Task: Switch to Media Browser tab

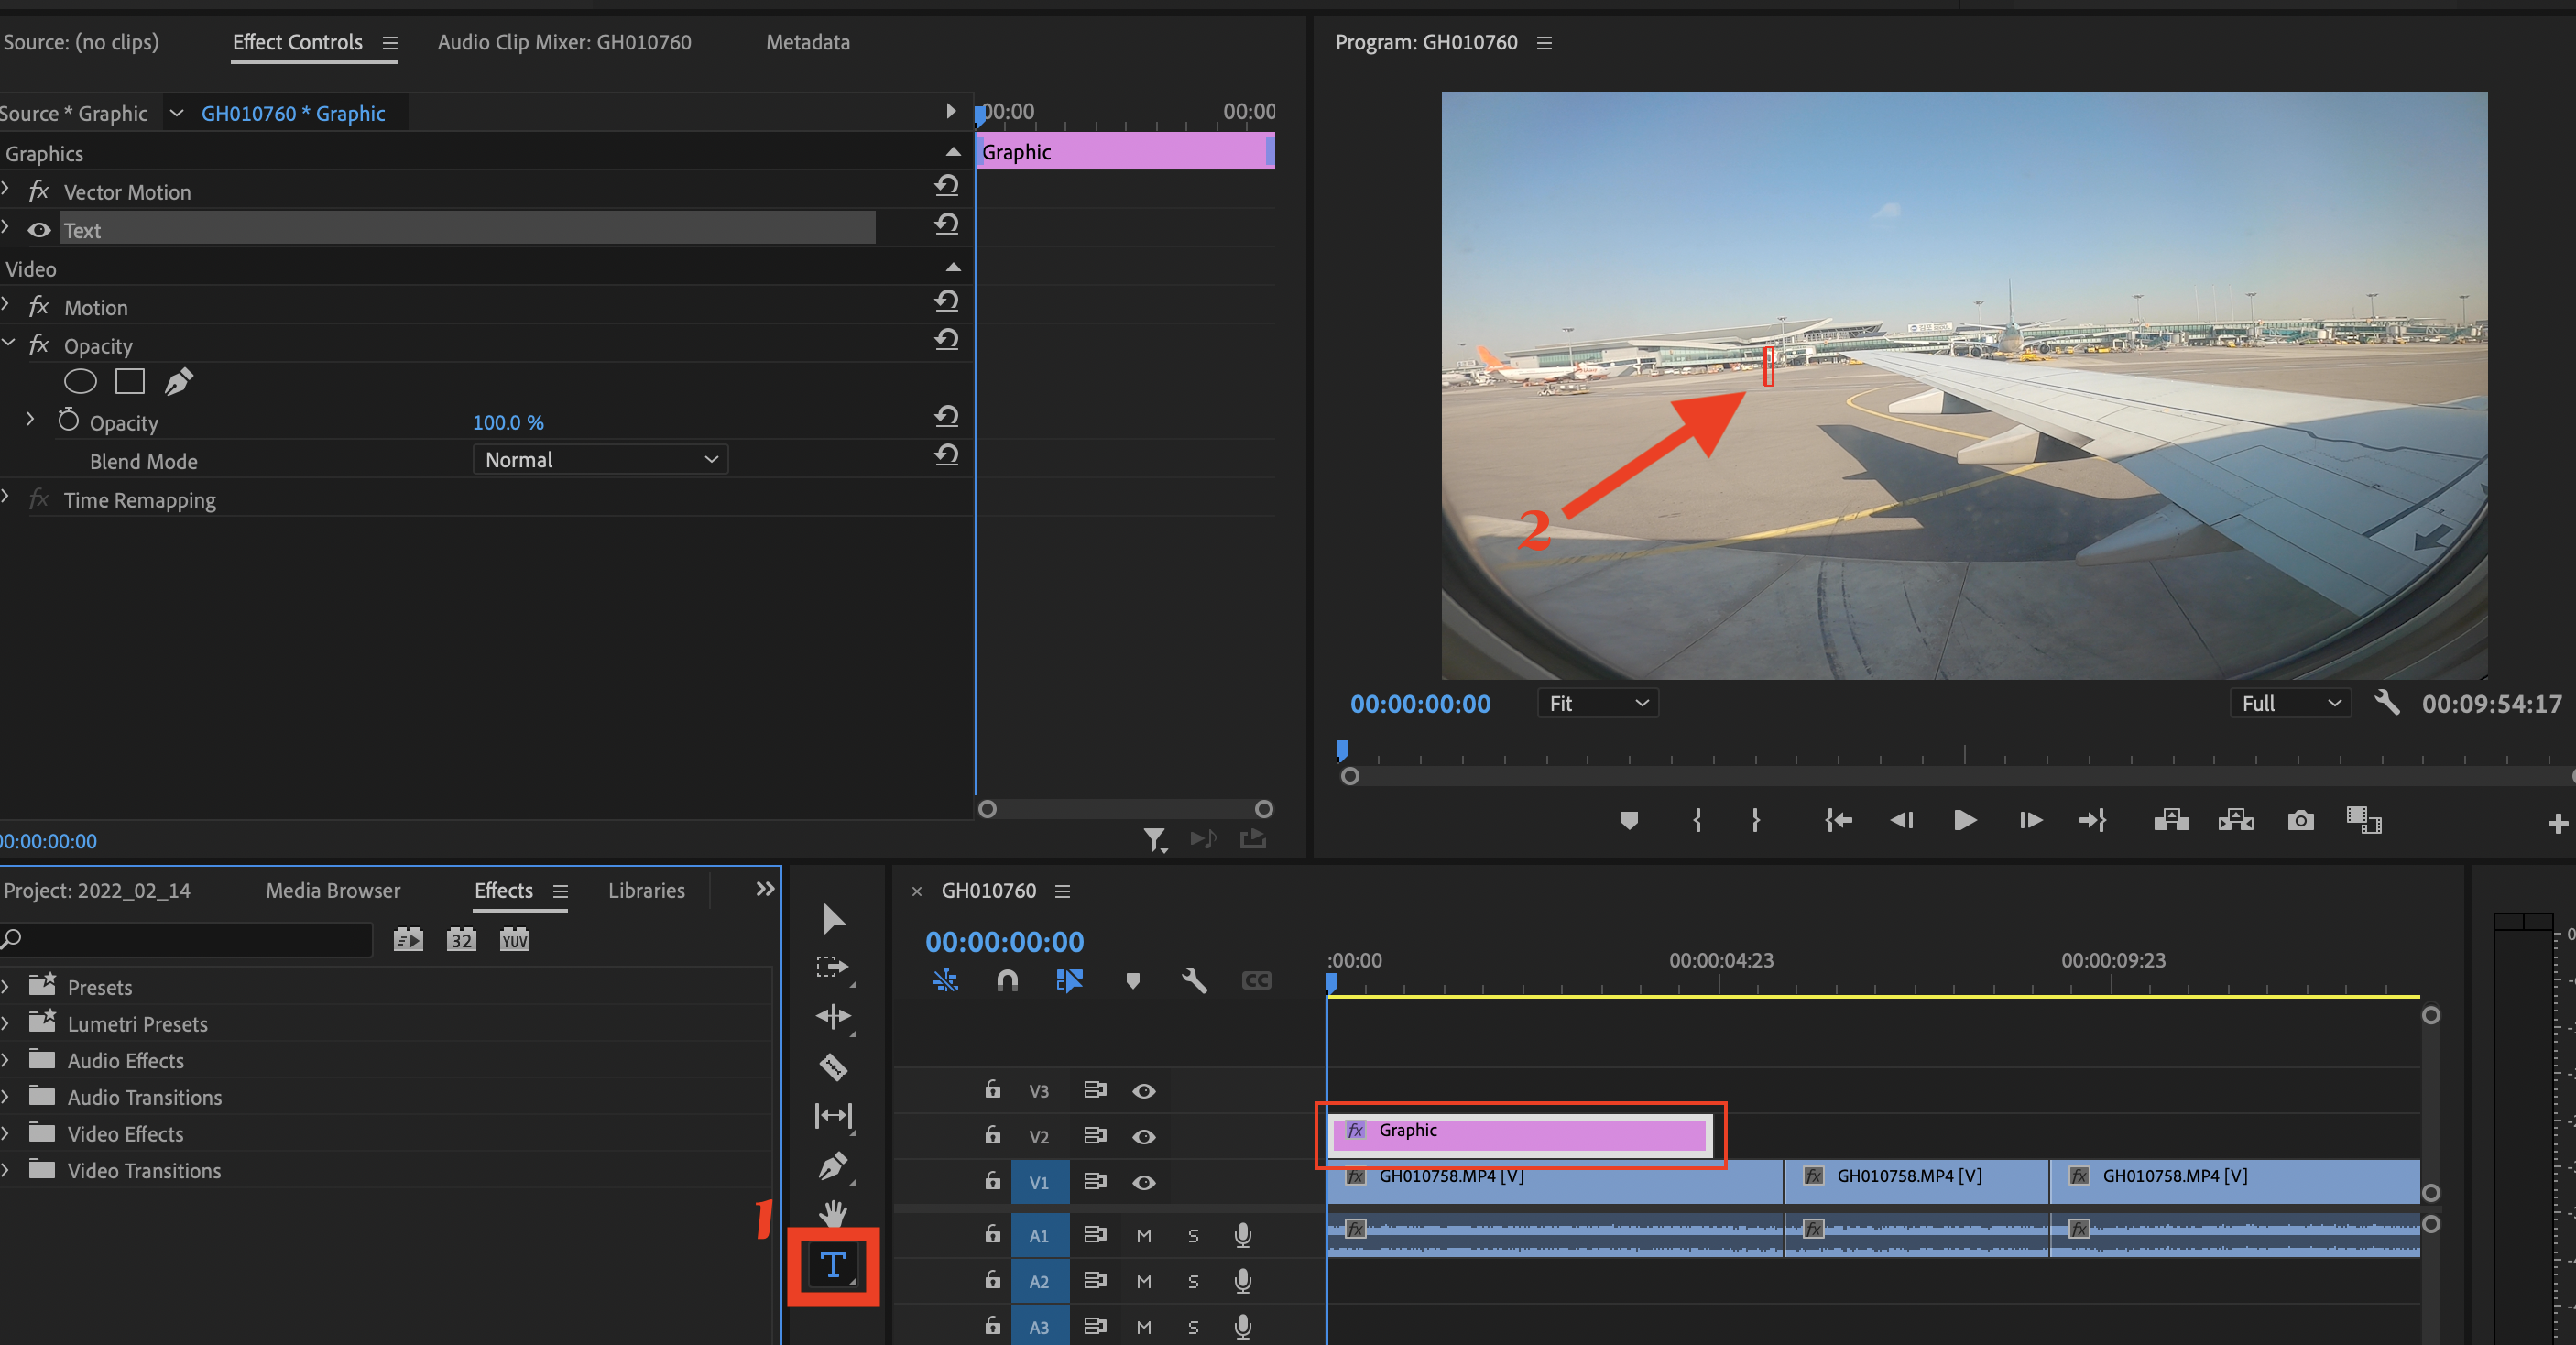Action: click(333, 890)
